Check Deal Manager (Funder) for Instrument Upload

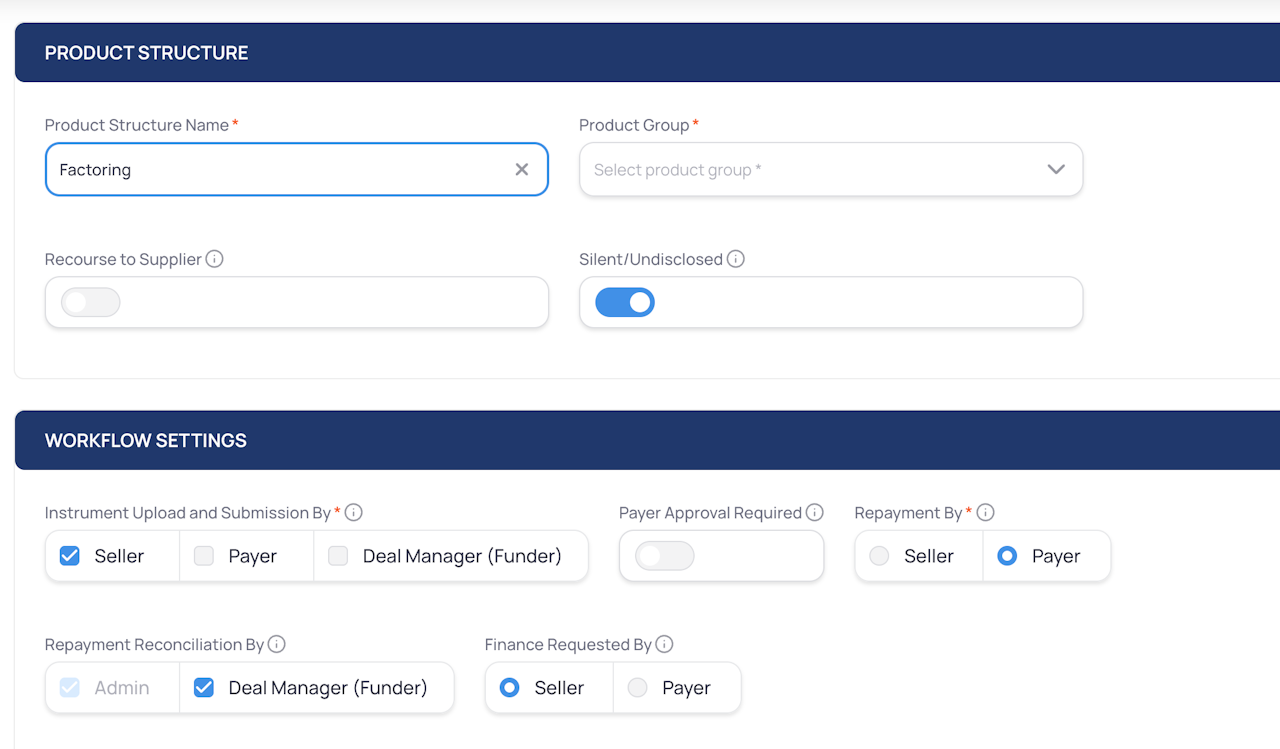point(338,557)
